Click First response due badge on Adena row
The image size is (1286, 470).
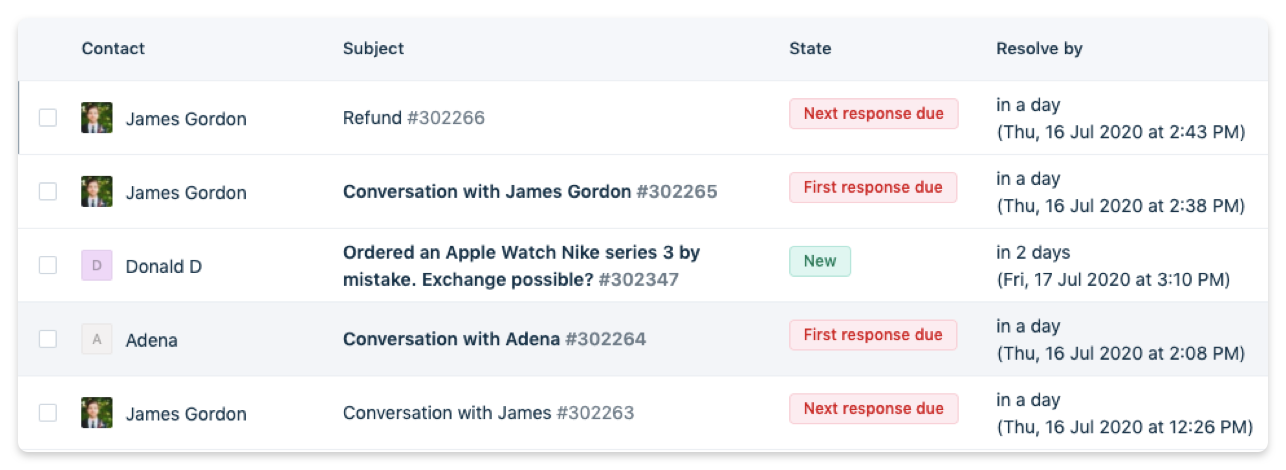(x=873, y=335)
